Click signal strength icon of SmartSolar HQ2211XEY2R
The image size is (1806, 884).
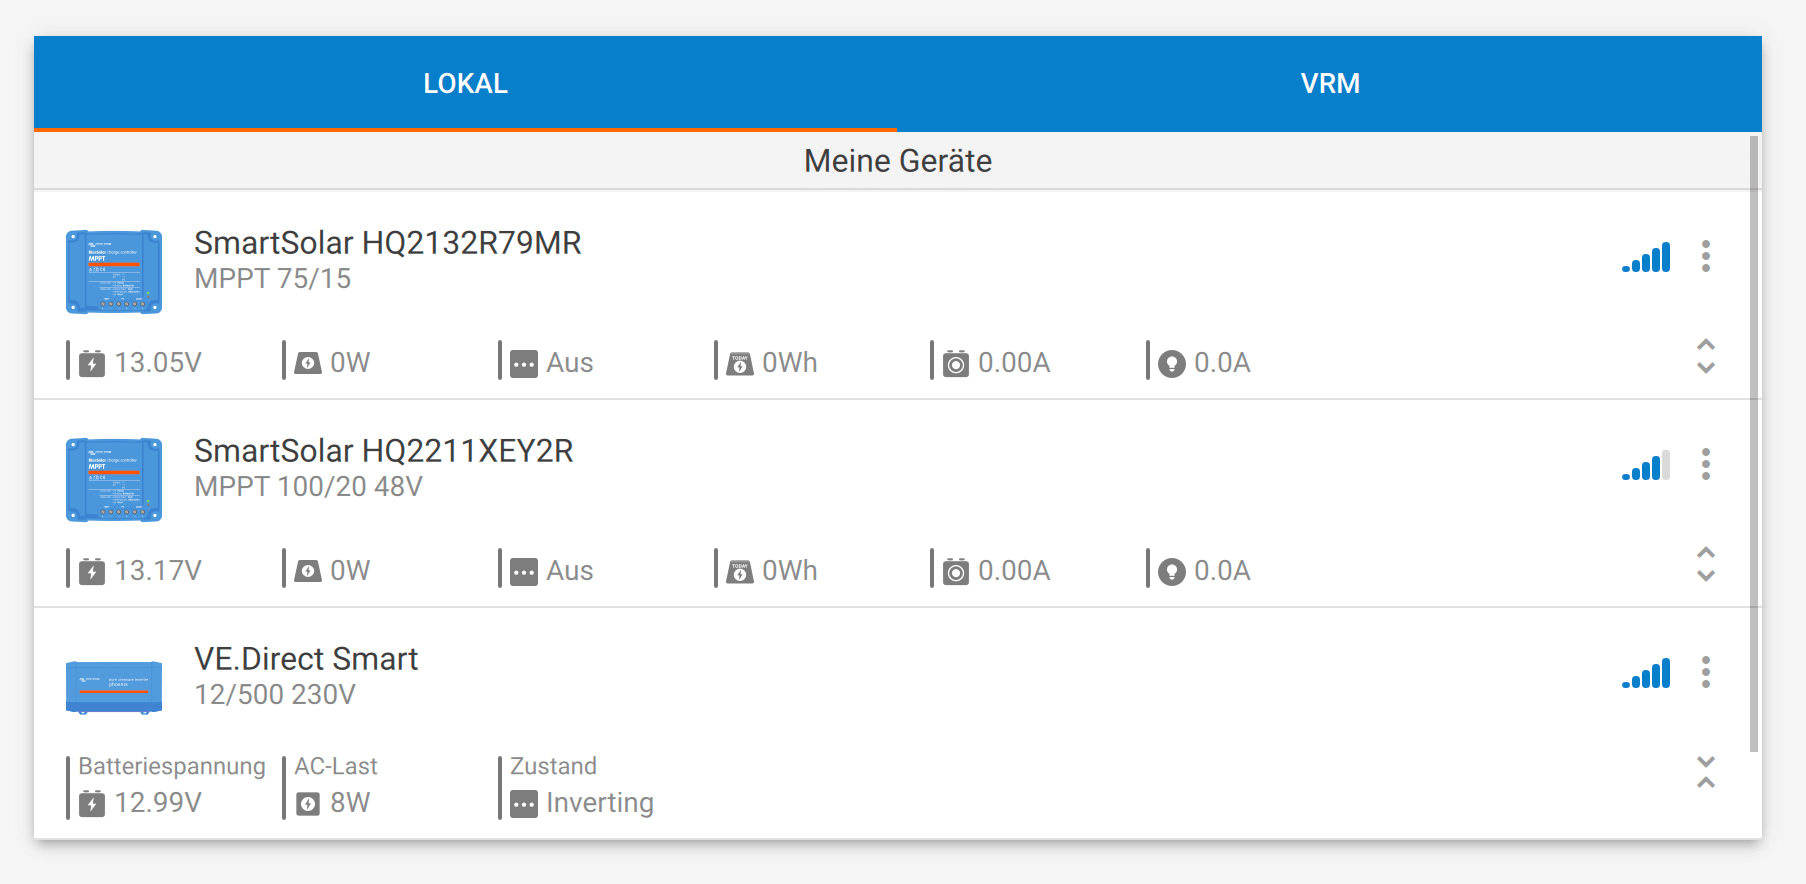pos(1646,465)
